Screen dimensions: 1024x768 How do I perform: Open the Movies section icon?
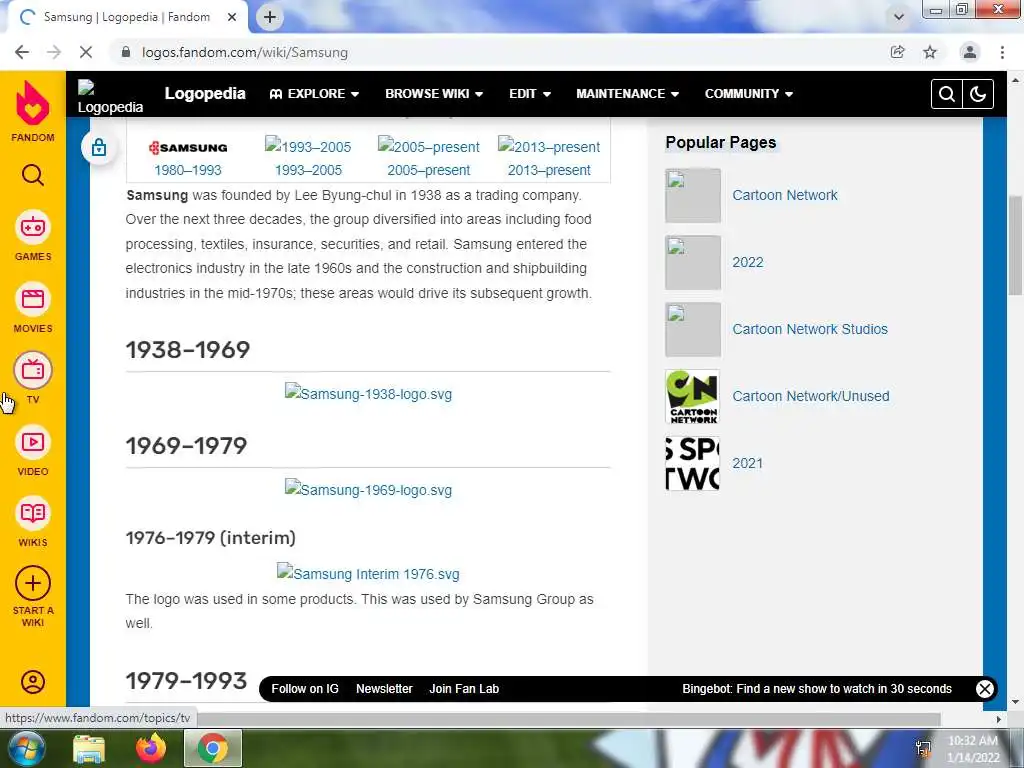[33, 299]
